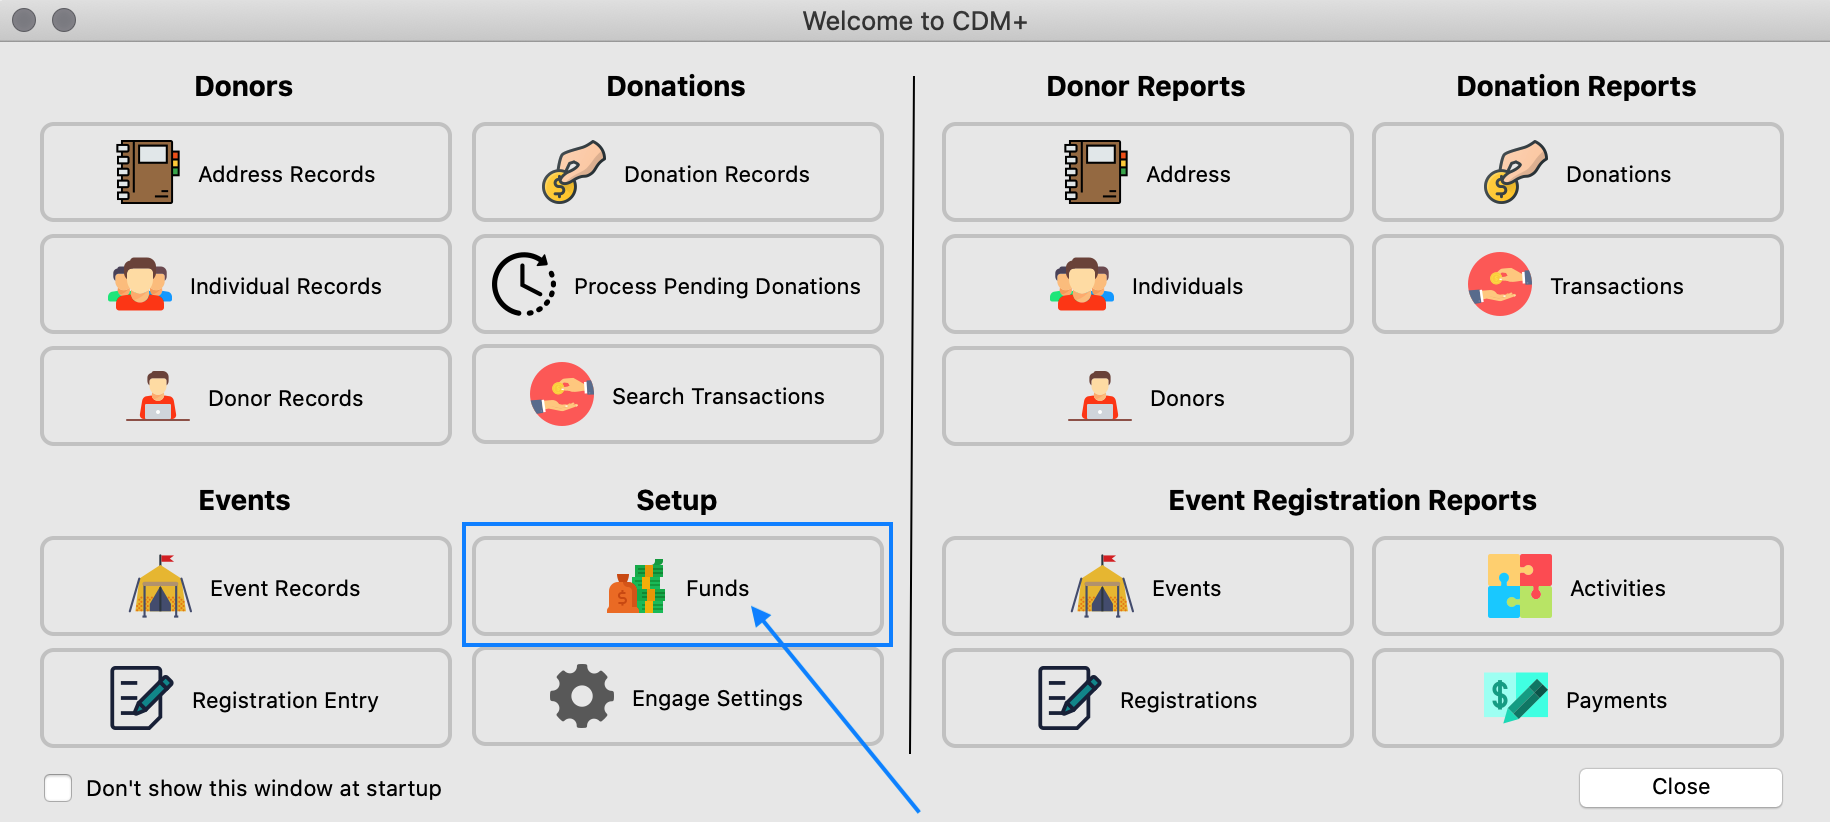The height and width of the screenshot is (822, 1830).
Task: Open the Engage Settings gear icon
Action: tap(582, 696)
